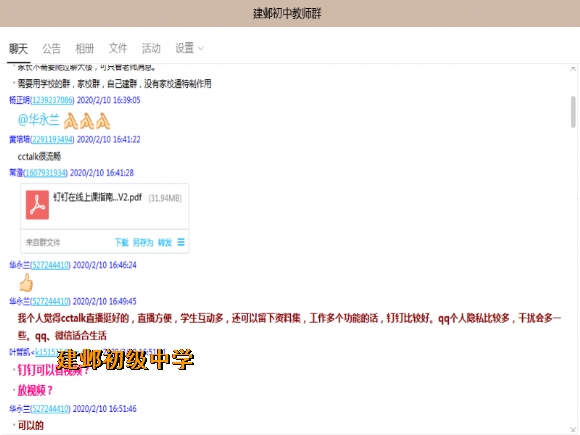Click 另存为 to save PDF elsewhere
580x435 pixels.
pos(143,242)
